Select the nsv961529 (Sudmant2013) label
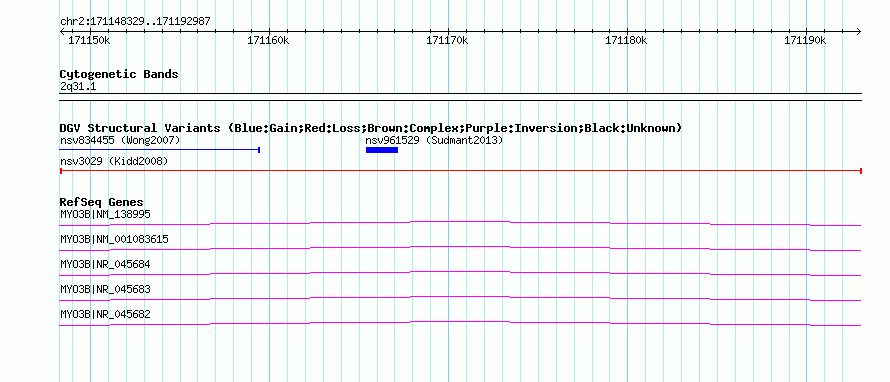The width and height of the screenshot is (890, 382). pos(434,140)
